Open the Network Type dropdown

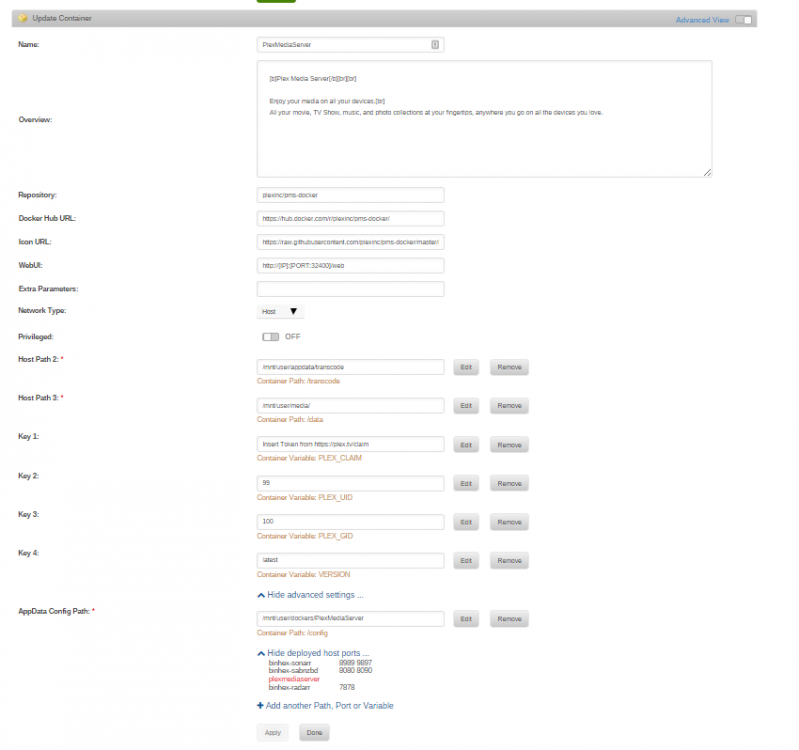(x=280, y=311)
